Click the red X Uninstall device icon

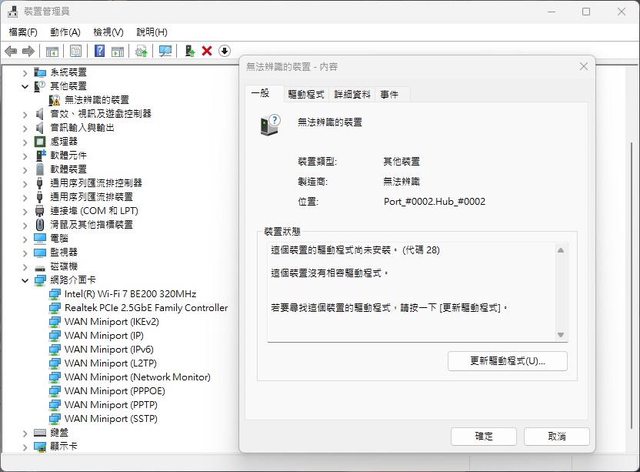point(207,51)
